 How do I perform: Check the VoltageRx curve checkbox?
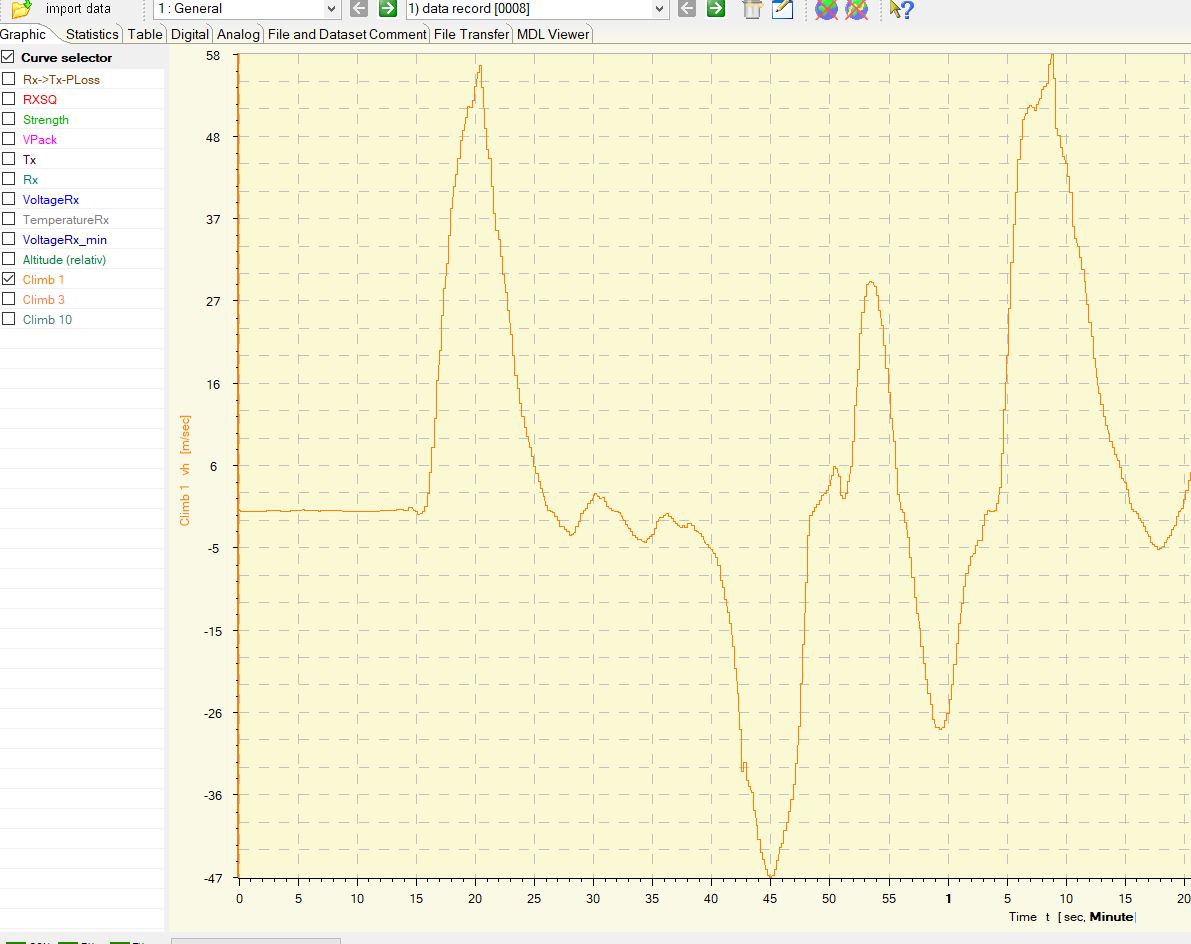[x=9, y=200]
